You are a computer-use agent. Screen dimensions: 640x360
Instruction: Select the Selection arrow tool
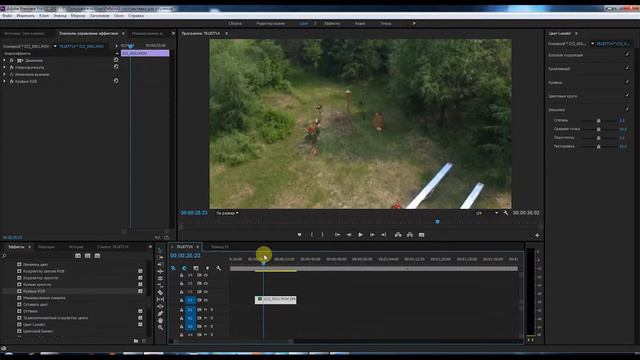coord(160,250)
